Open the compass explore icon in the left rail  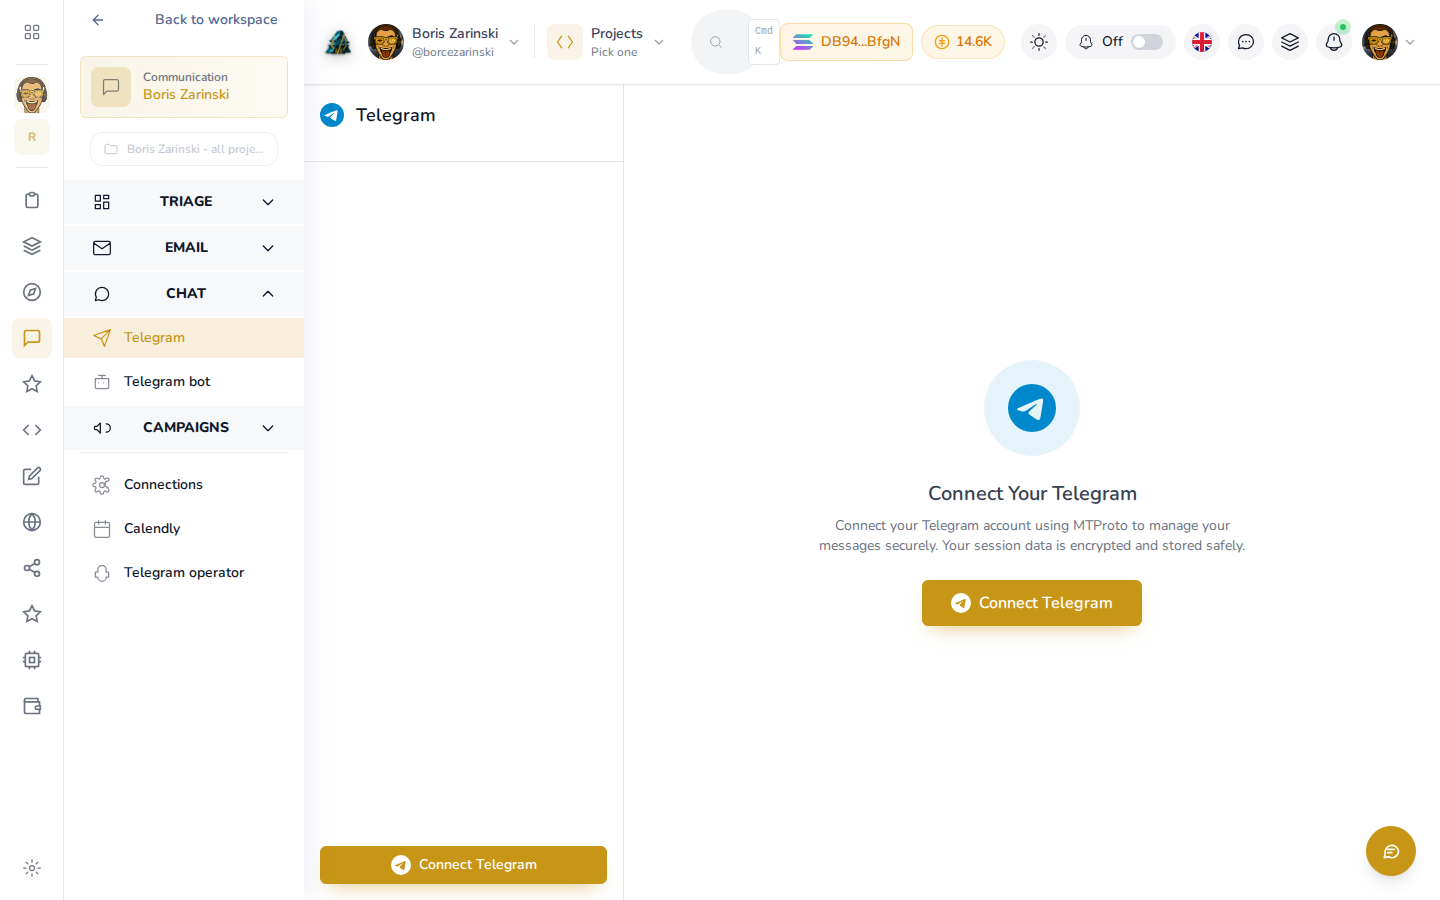(x=32, y=292)
